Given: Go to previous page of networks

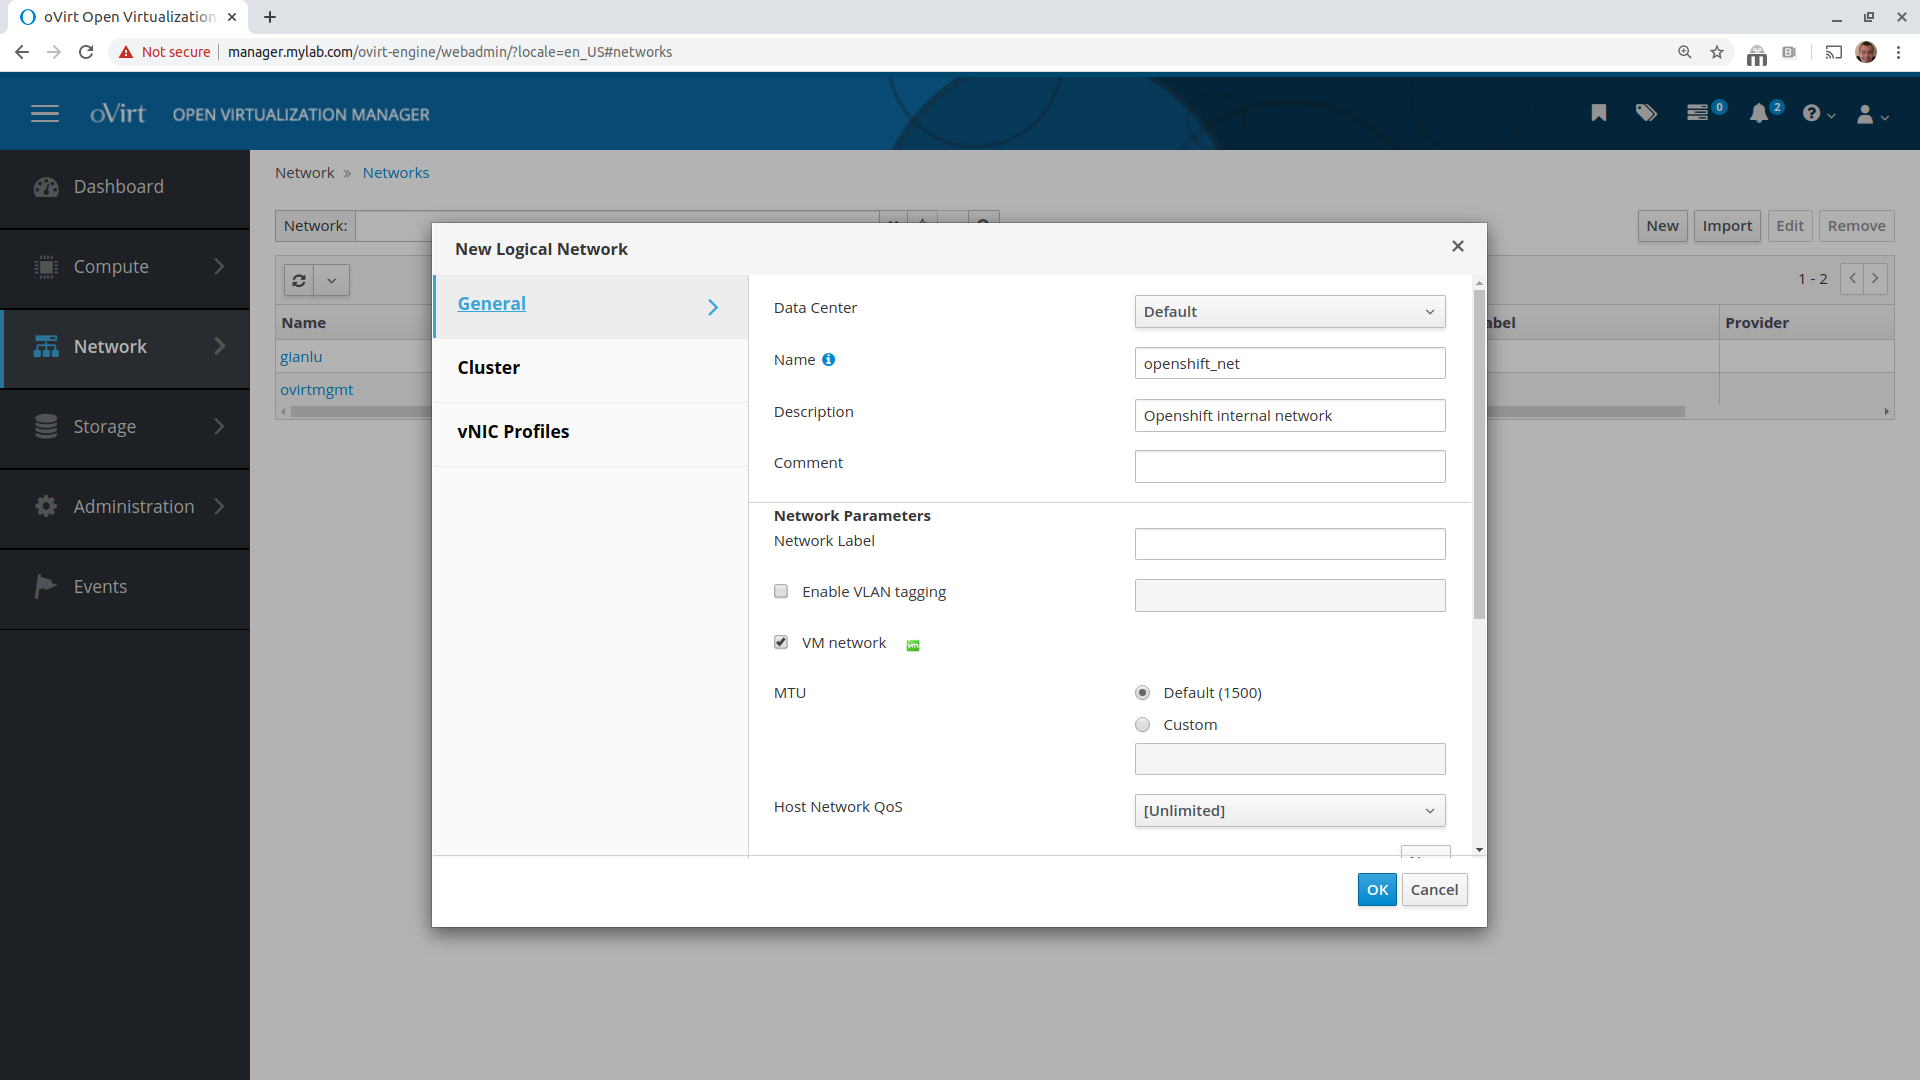Looking at the screenshot, I should point(1853,279).
